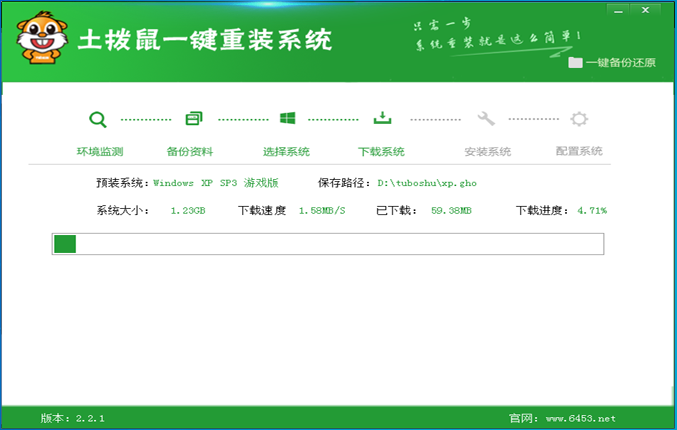
Task: Click the greyed 配置系统 step label
Action: [579, 152]
